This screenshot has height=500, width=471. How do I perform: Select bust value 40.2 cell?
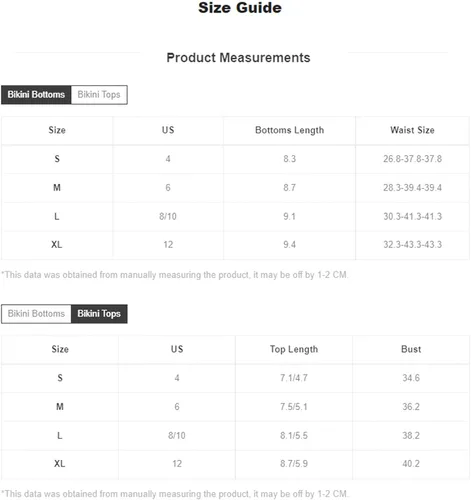pos(411,464)
